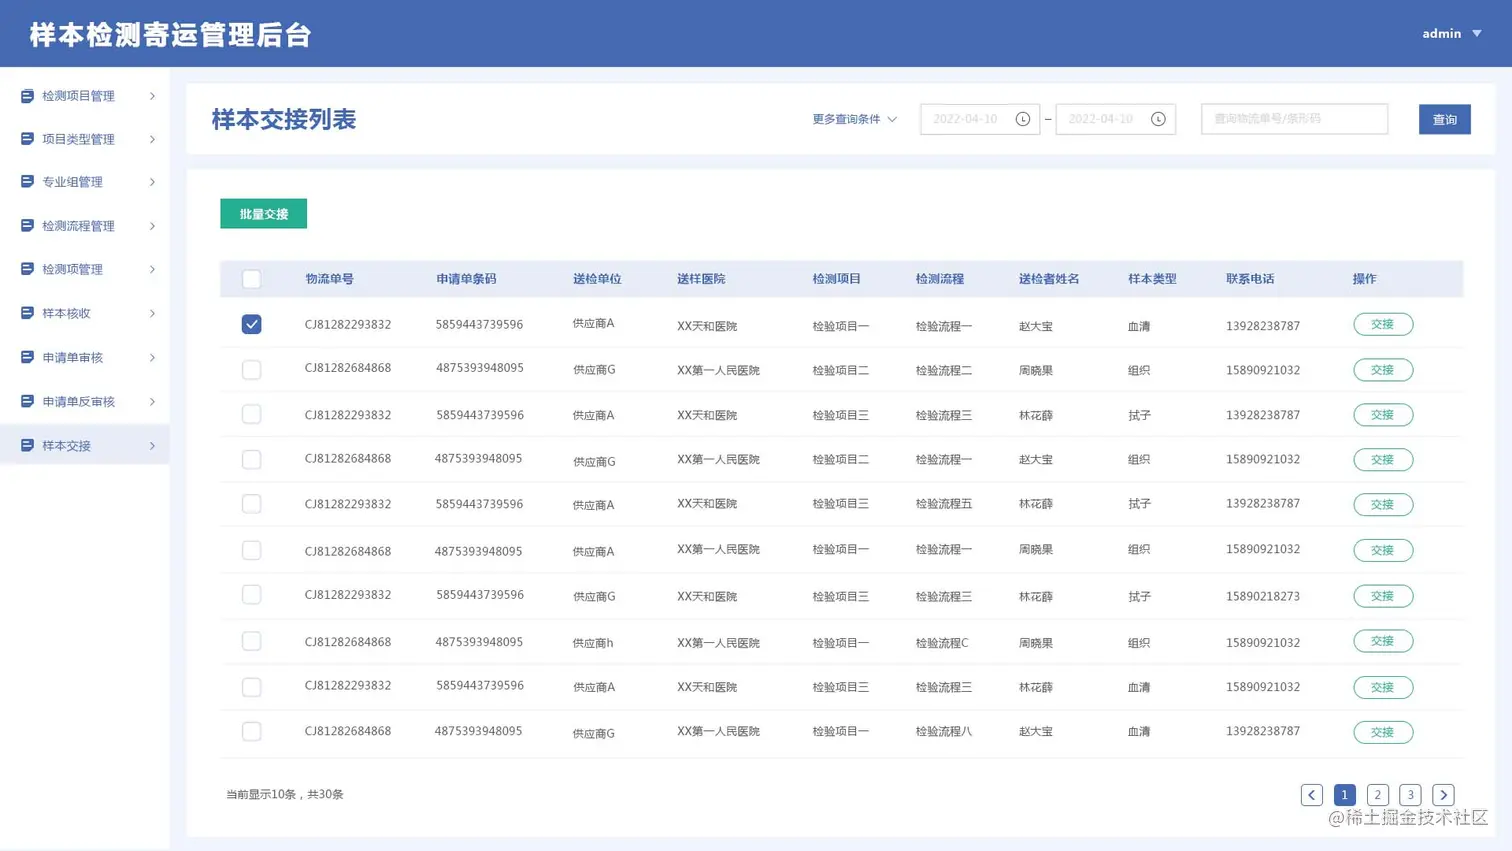1512x851 pixels.
Task: Focus the start date input field
Action: [x=979, y=119]
